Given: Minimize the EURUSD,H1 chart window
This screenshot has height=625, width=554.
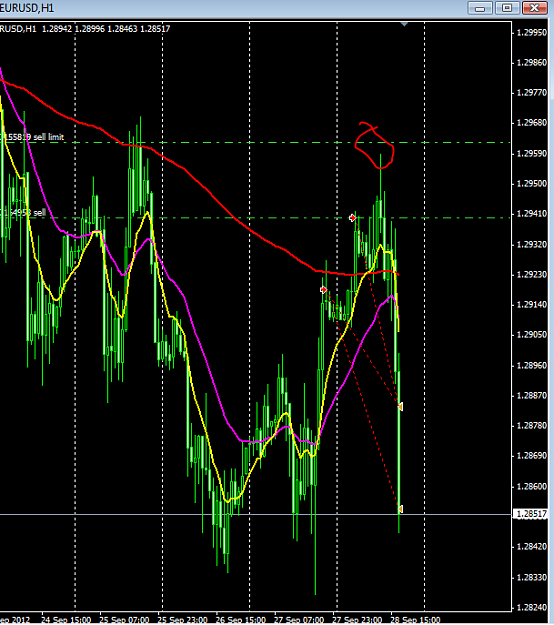Looking at the screenshot, I should (480, 8).
